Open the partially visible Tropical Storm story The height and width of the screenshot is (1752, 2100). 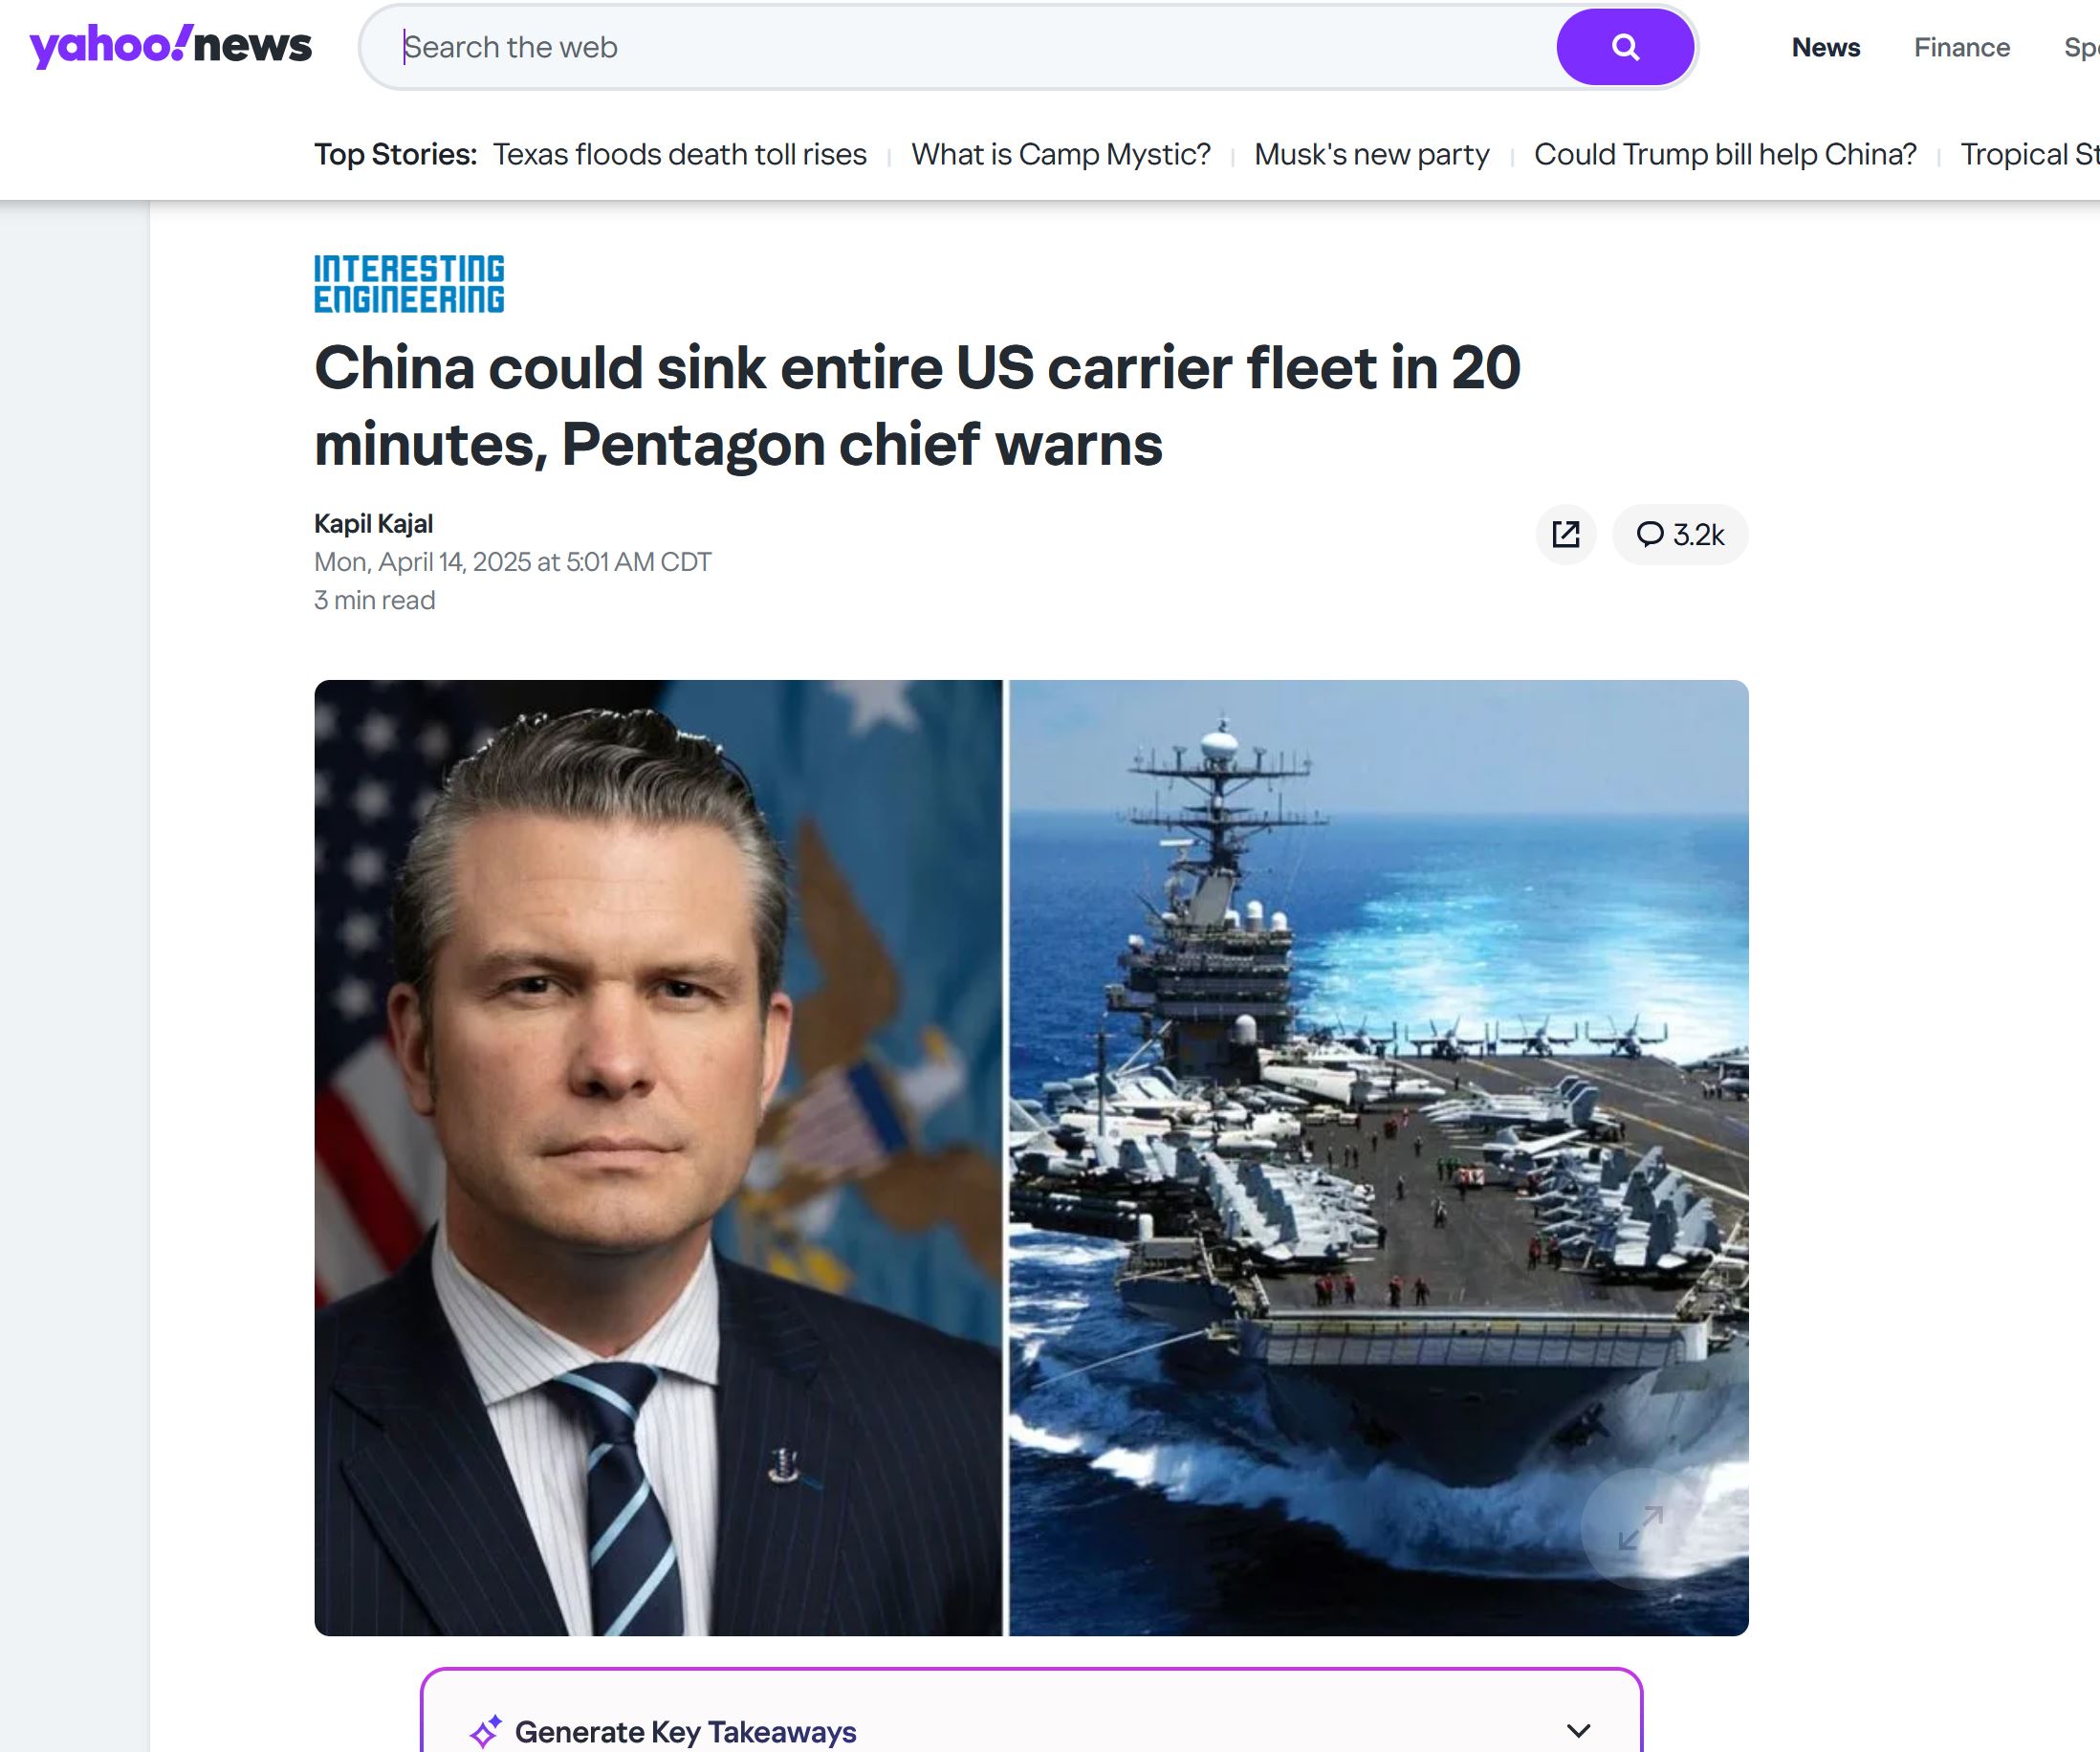pyautogui.click(x=2030, y=154)
